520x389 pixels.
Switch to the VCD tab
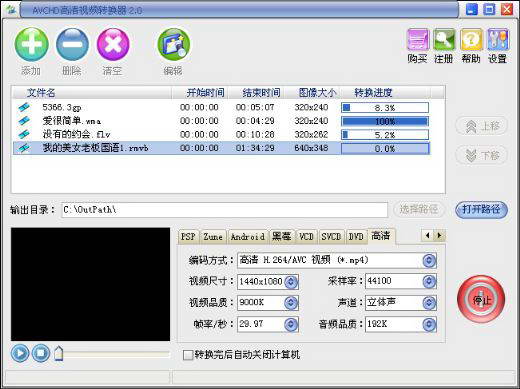tap(306, 237)
